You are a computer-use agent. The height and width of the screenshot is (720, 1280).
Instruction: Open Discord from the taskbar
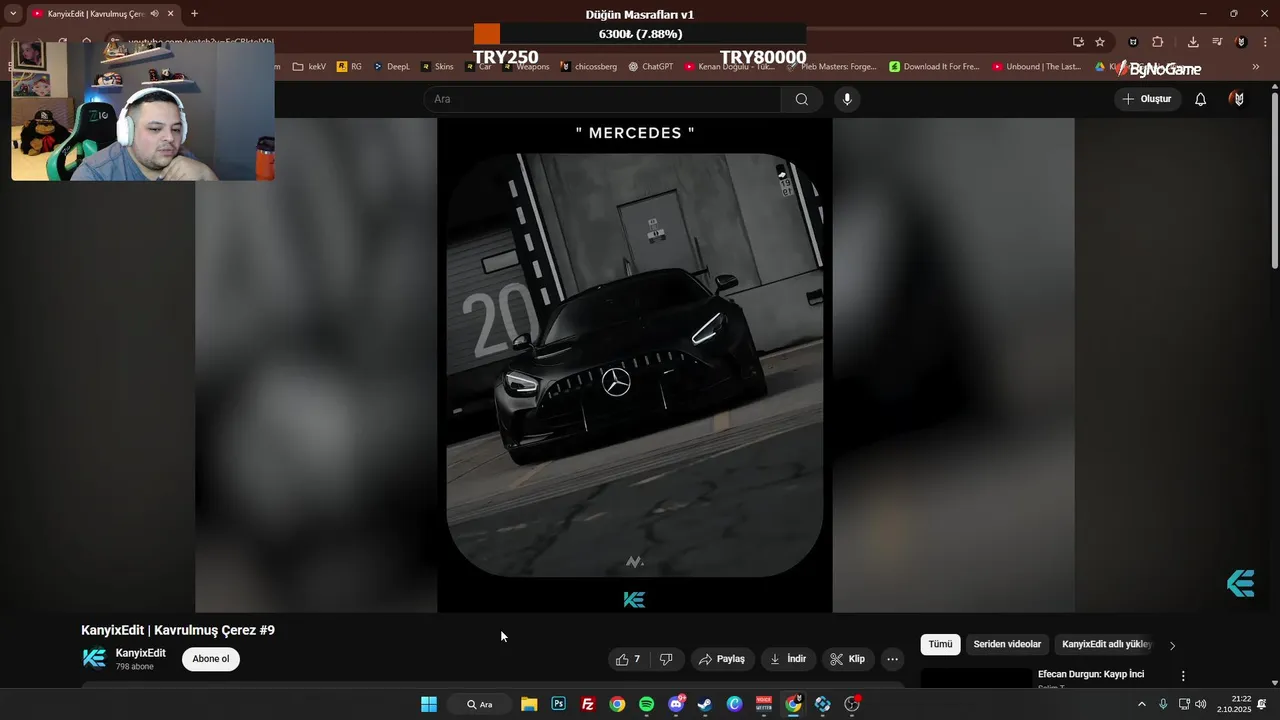pyautogui.click(x=676, y=704)
